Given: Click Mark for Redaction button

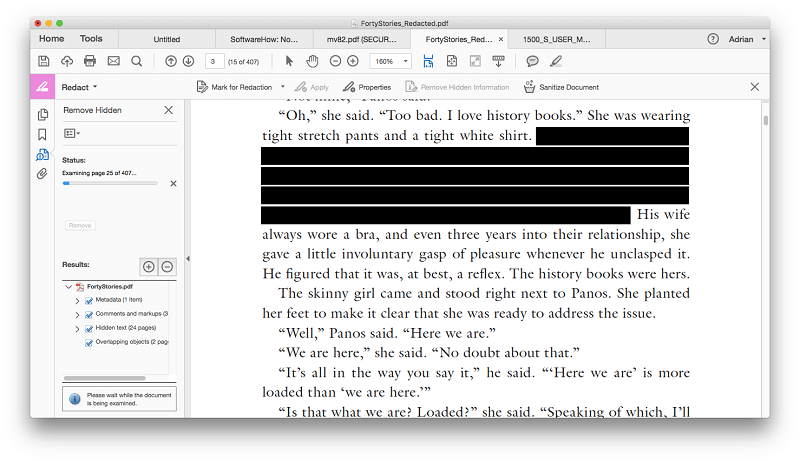Looking at the screenshot, I should pyautogui.click(x=235, y=87).
